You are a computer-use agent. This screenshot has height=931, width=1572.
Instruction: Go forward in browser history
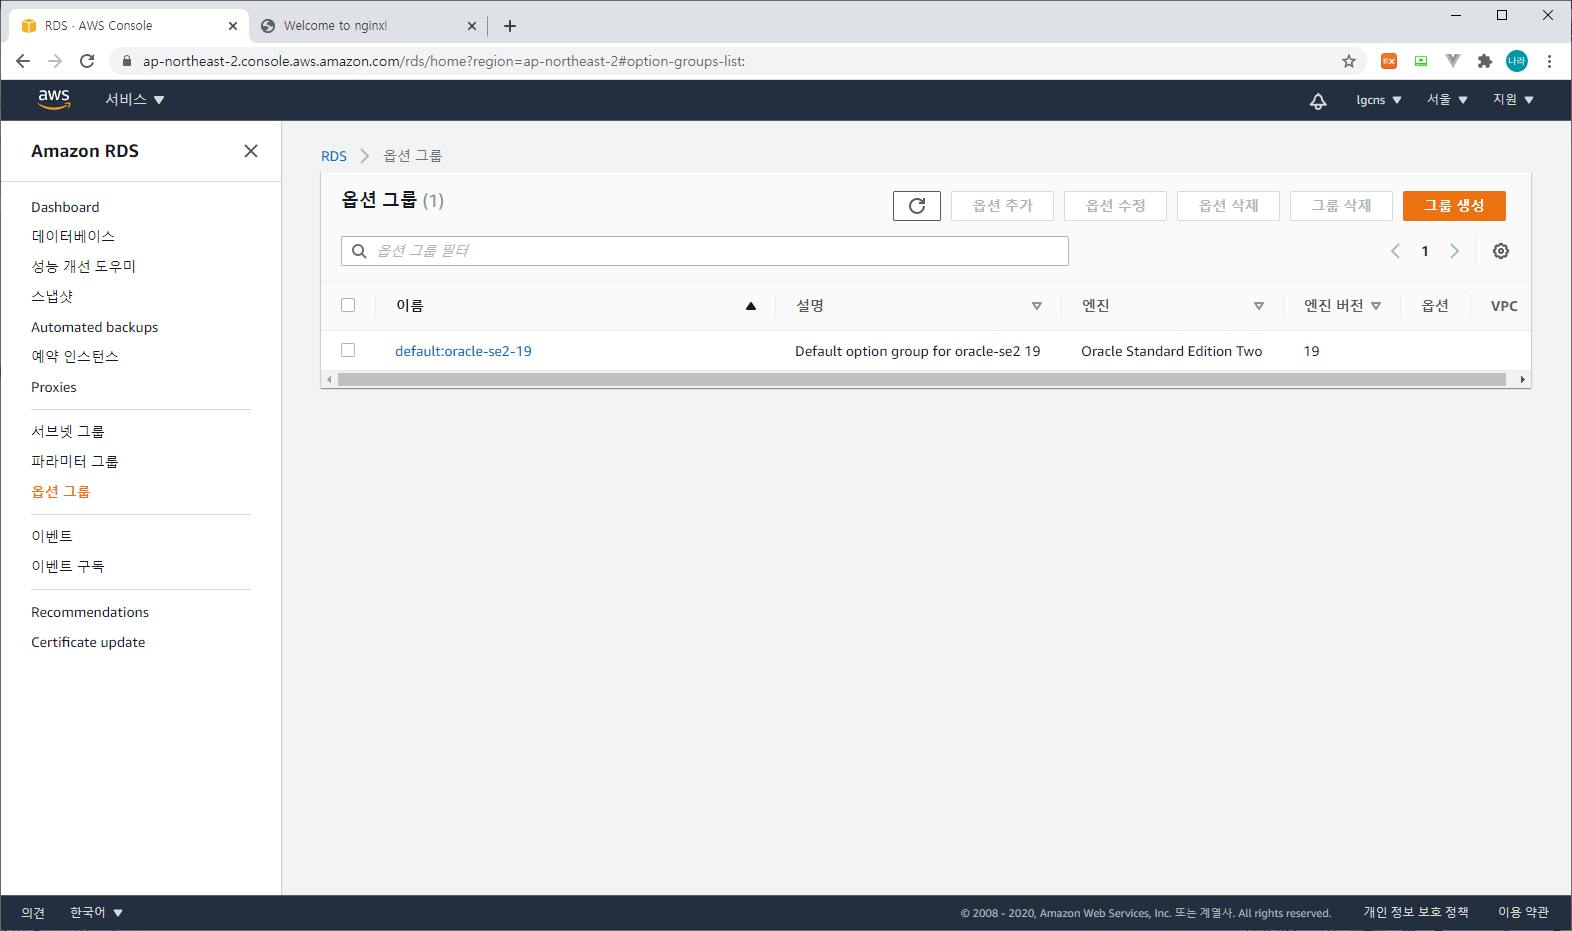coord(55,61)
